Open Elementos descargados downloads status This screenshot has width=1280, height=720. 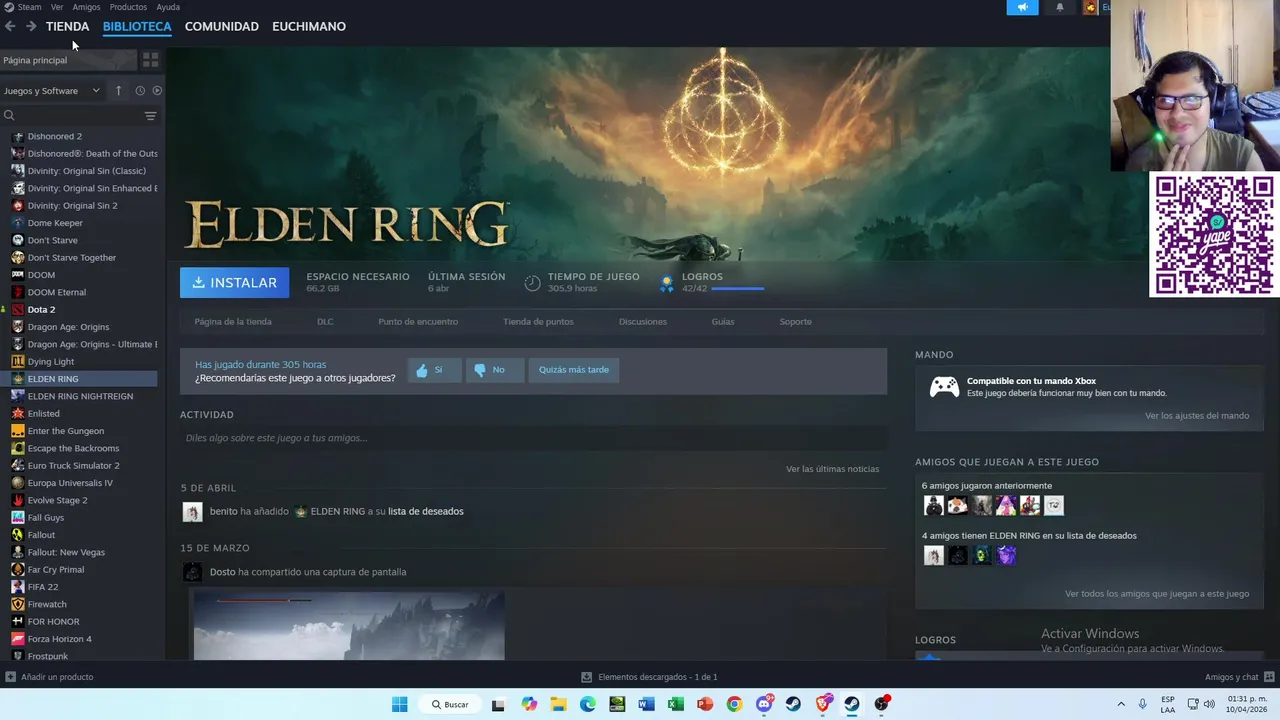(x=649, y=677)
